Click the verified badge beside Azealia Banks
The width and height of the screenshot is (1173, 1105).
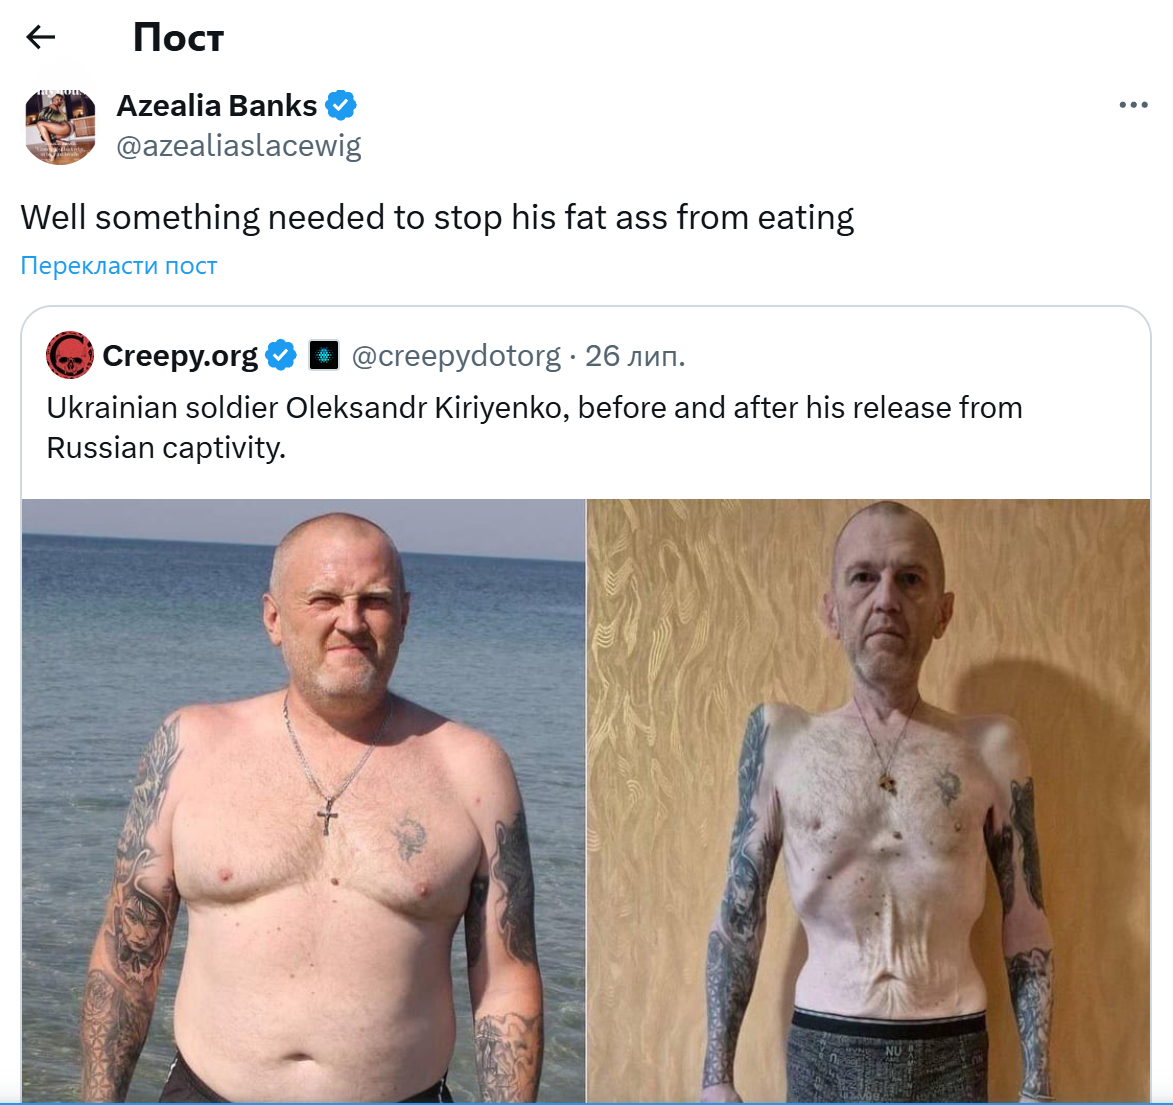[x=341, y=105]
